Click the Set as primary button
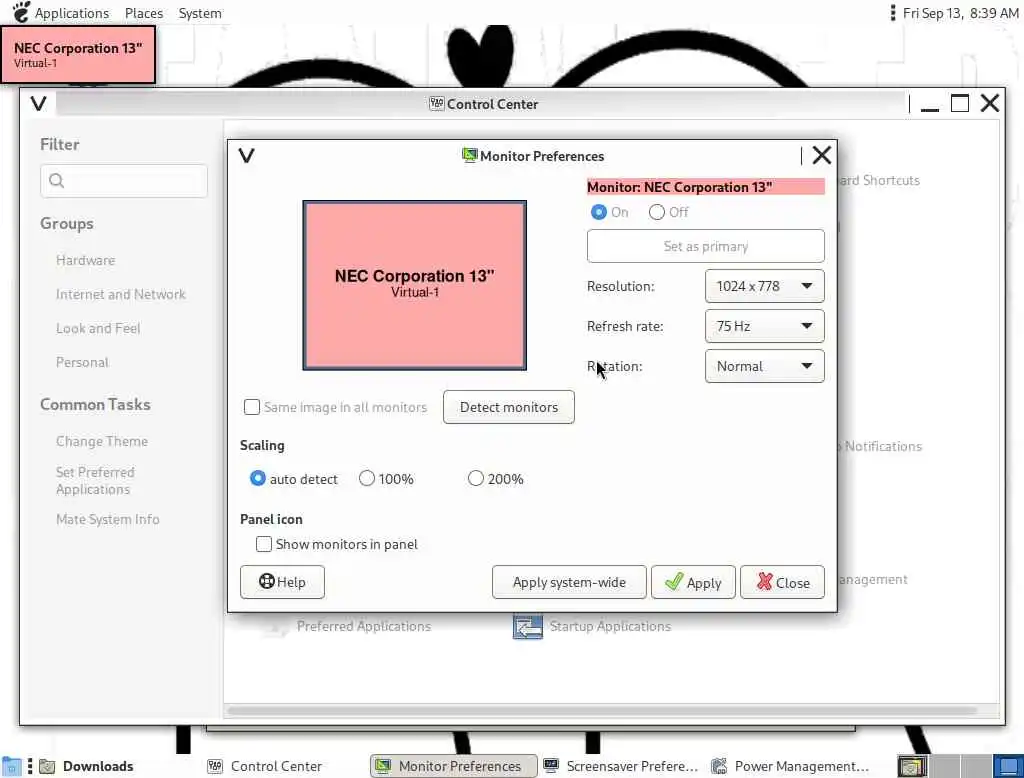The width and height of the screenshot is (1024, 778). 705,246
